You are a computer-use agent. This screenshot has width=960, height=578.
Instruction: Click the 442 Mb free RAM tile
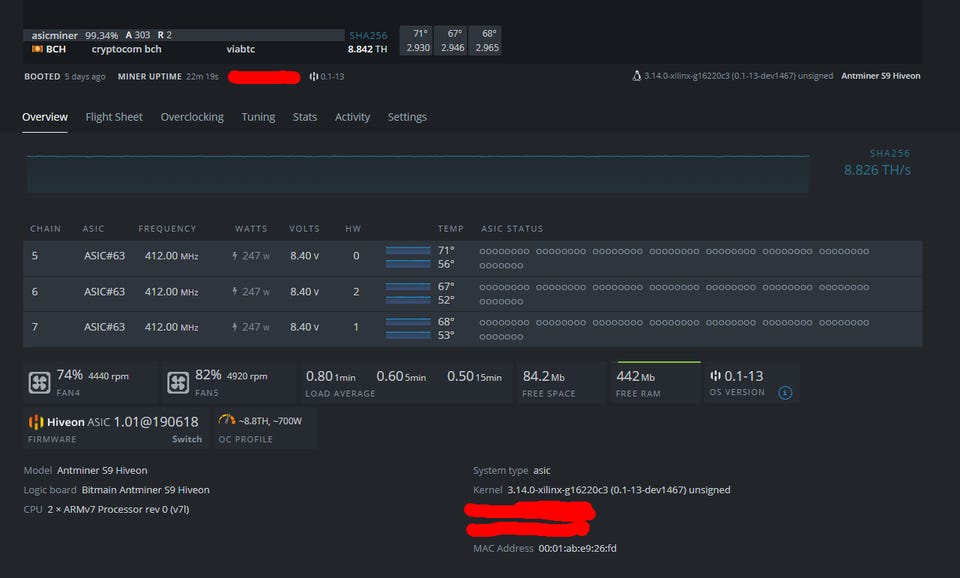point(655,383)
